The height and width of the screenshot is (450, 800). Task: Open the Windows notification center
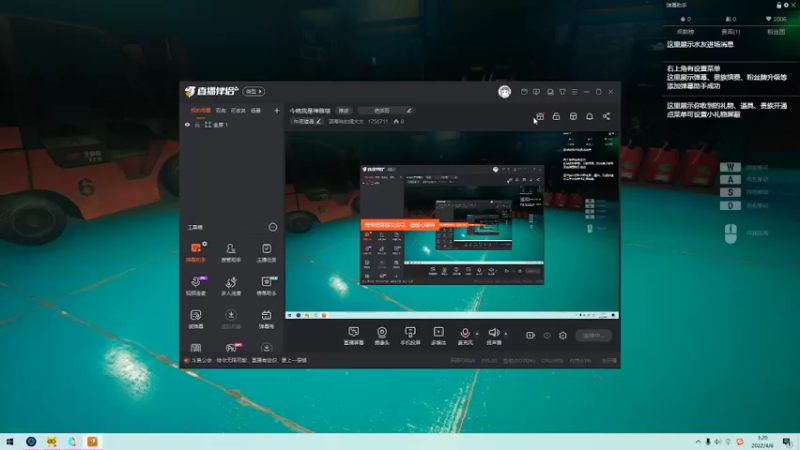tap(788, 441)
